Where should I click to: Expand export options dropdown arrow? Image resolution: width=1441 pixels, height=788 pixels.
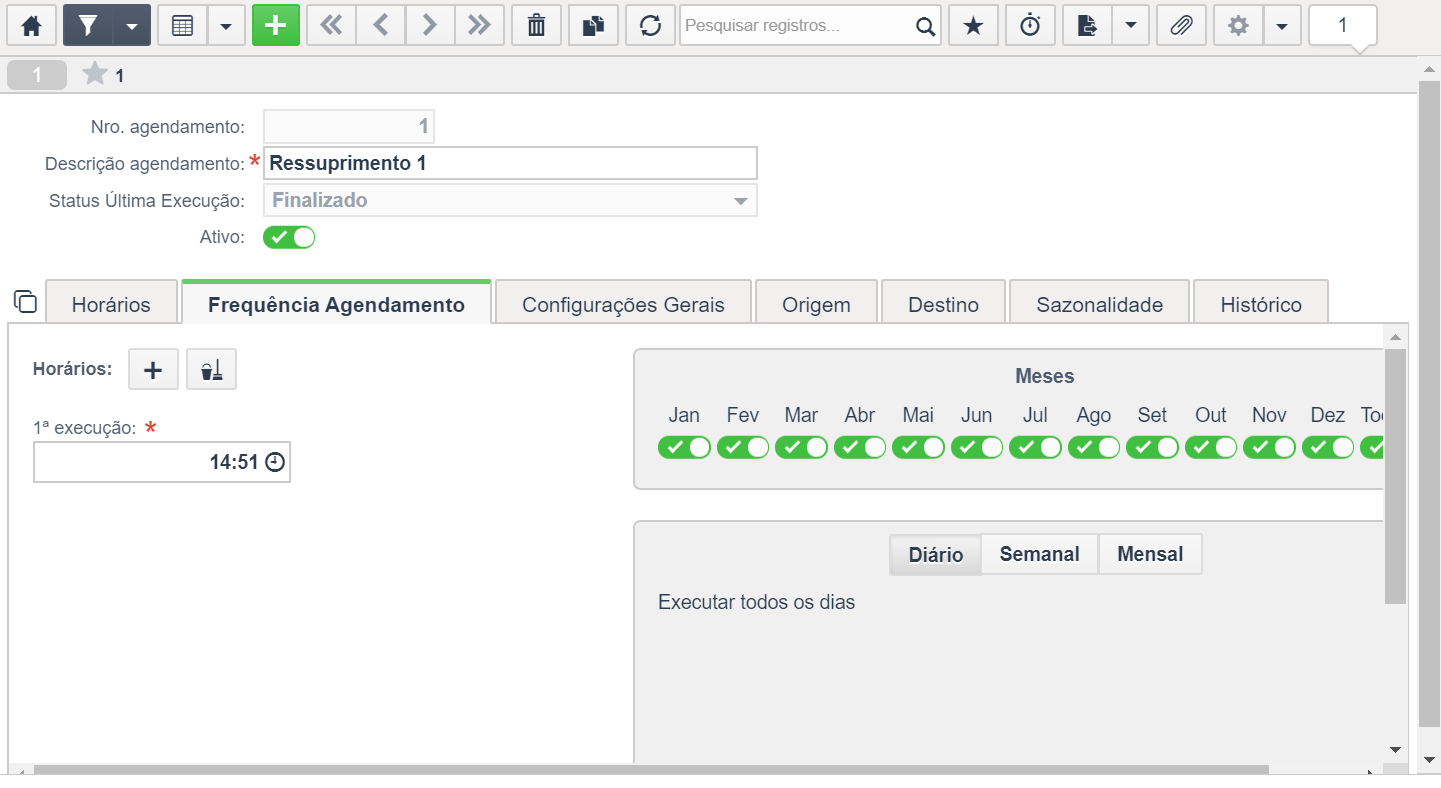(1131, 26)
